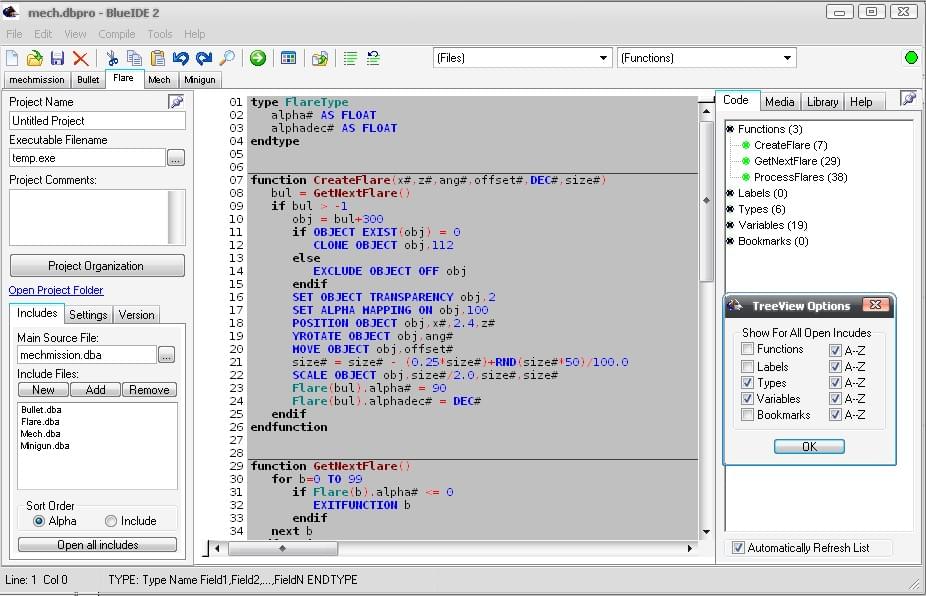This screenshot has height=596, width=926.
Task: Expand the Labels (0) tree node
Action: tap(730, 193)
